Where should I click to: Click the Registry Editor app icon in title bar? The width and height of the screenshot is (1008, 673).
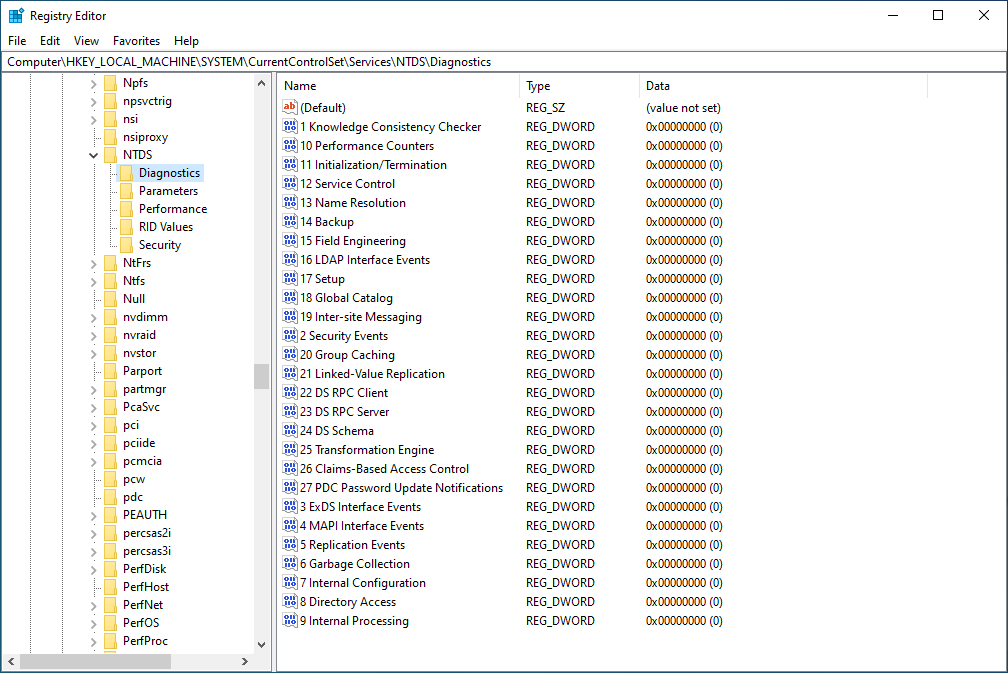pos(16,16)
